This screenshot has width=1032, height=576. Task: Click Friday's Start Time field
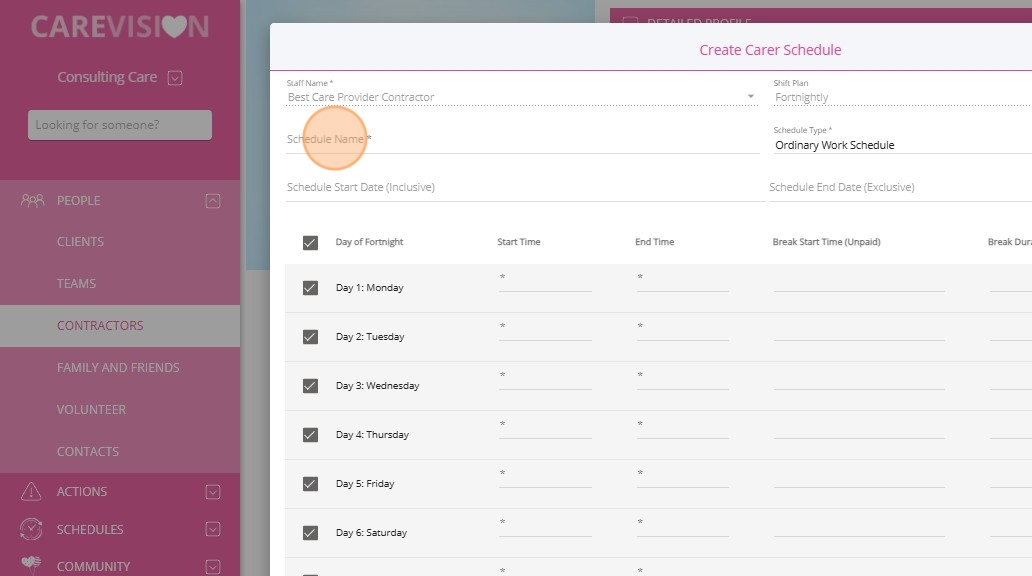pos(545,478)
